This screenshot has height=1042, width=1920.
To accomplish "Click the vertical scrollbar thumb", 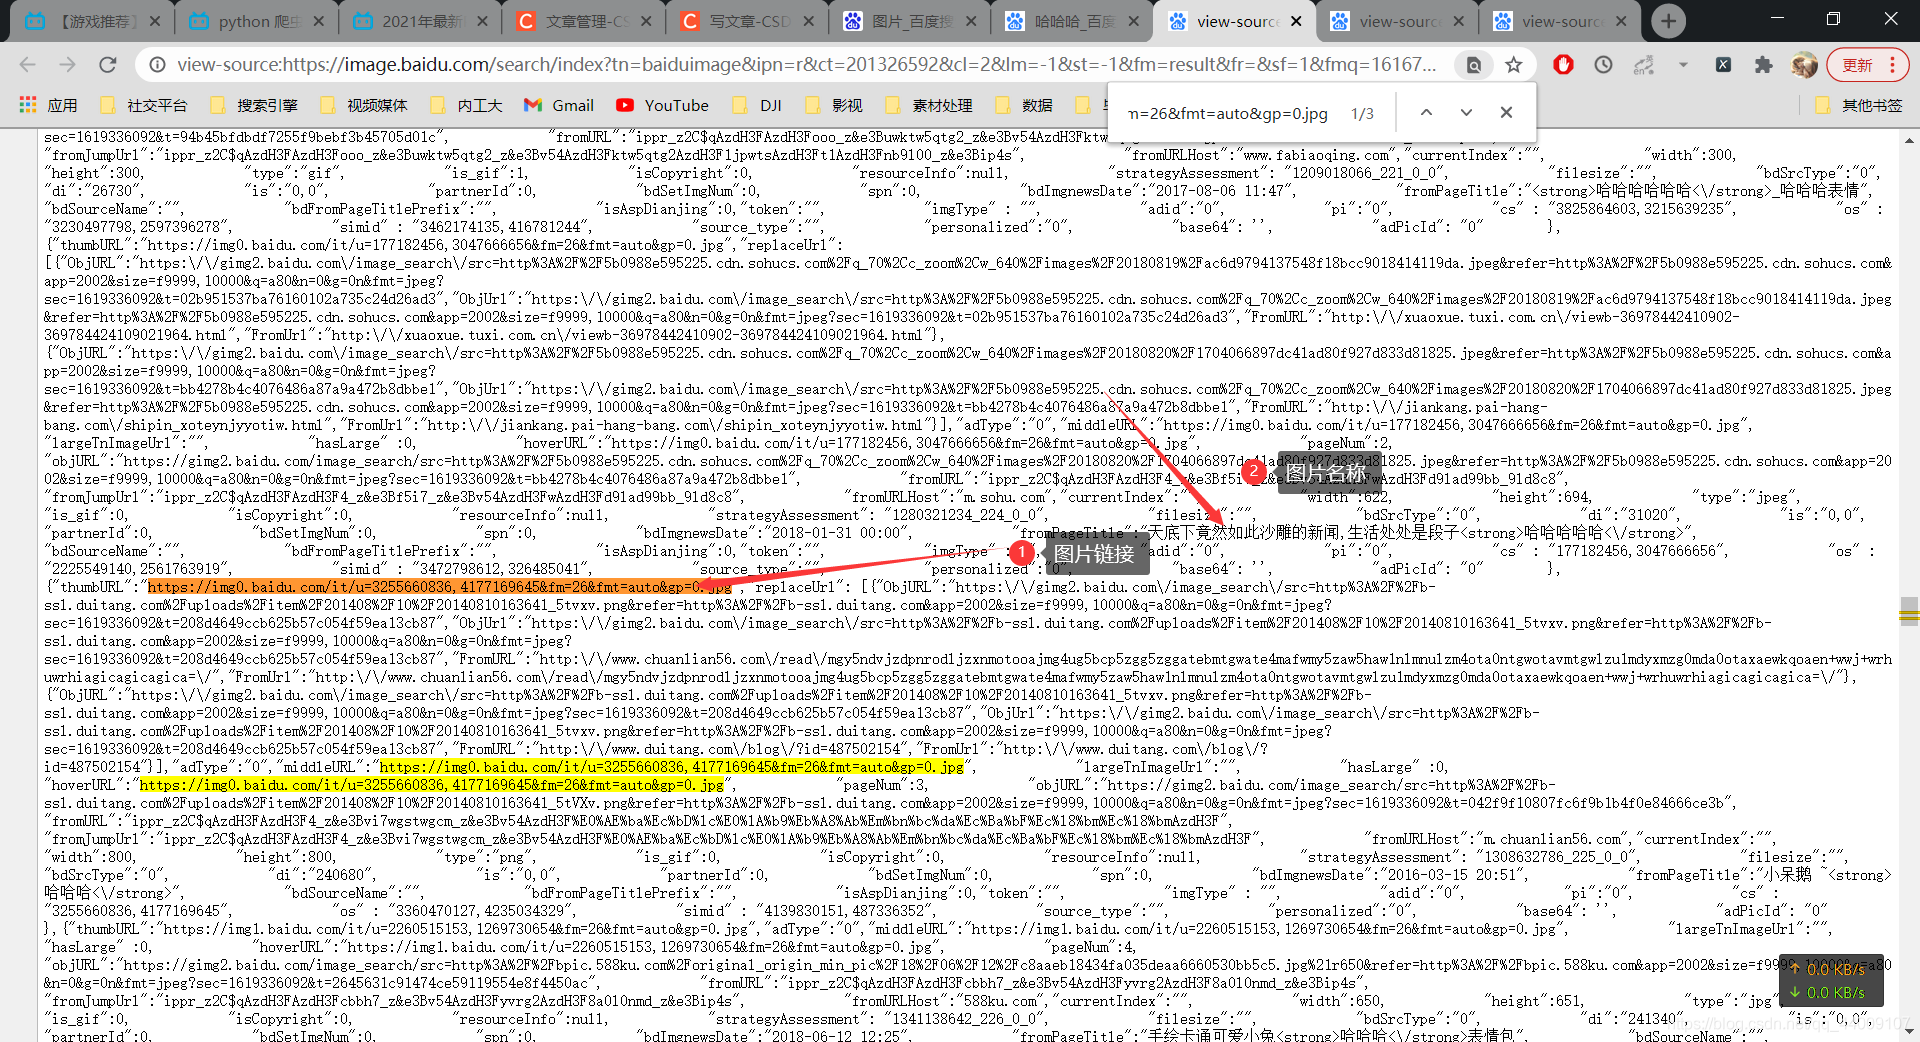I will click(x=1909, y=610).
